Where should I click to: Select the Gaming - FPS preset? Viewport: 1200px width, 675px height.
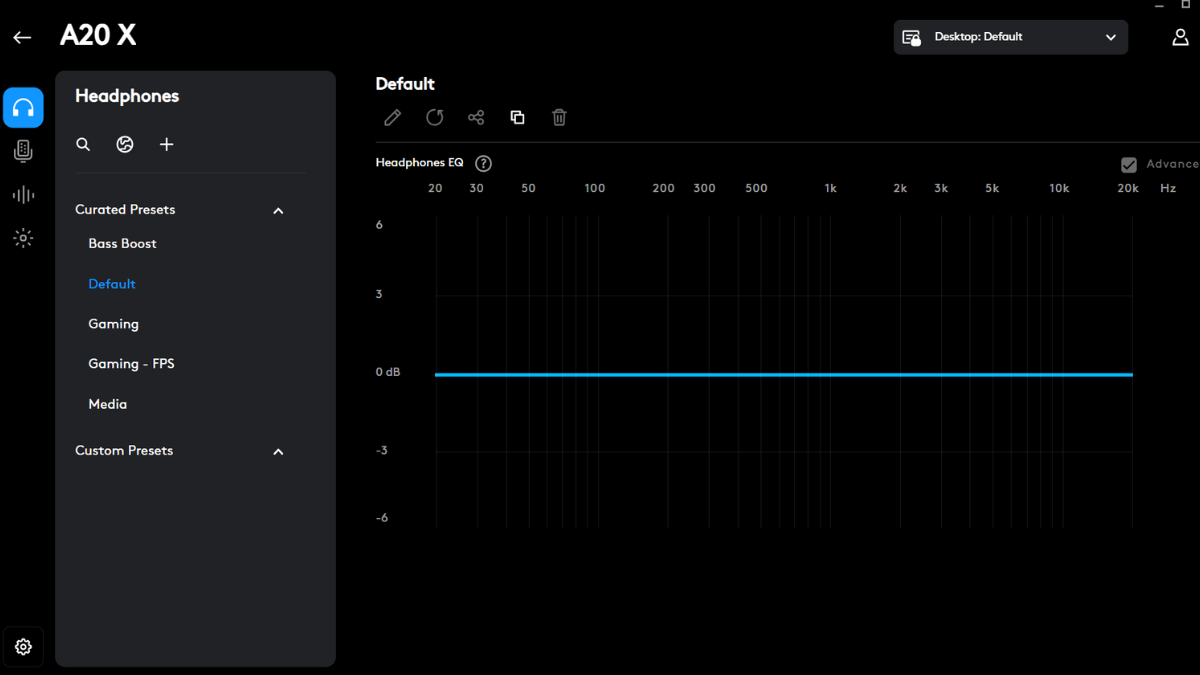coord(131,364)
